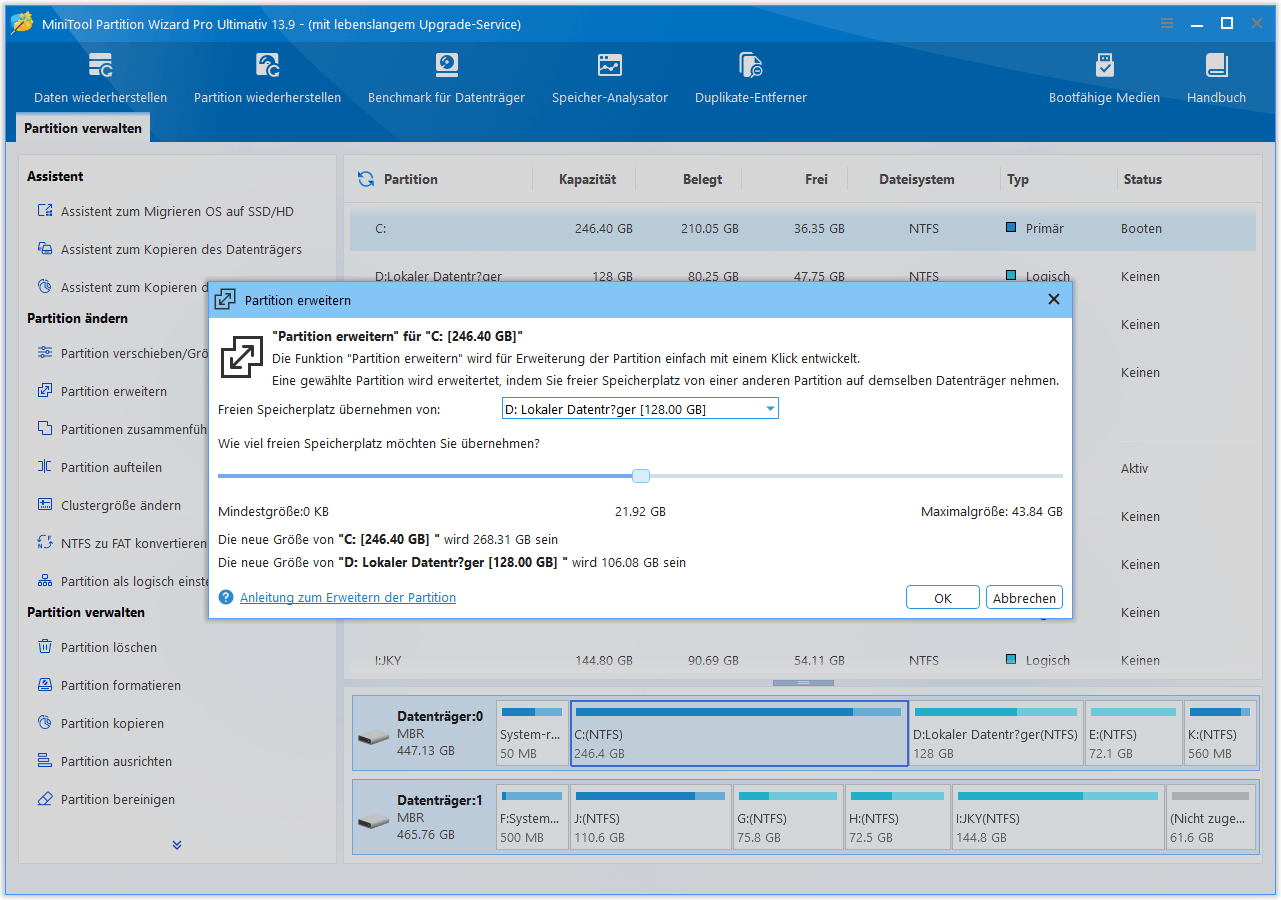Select the G:(NTFS) 75.8 GB block
Screen dimensions: 1281x900
click(x=788, y=817)
